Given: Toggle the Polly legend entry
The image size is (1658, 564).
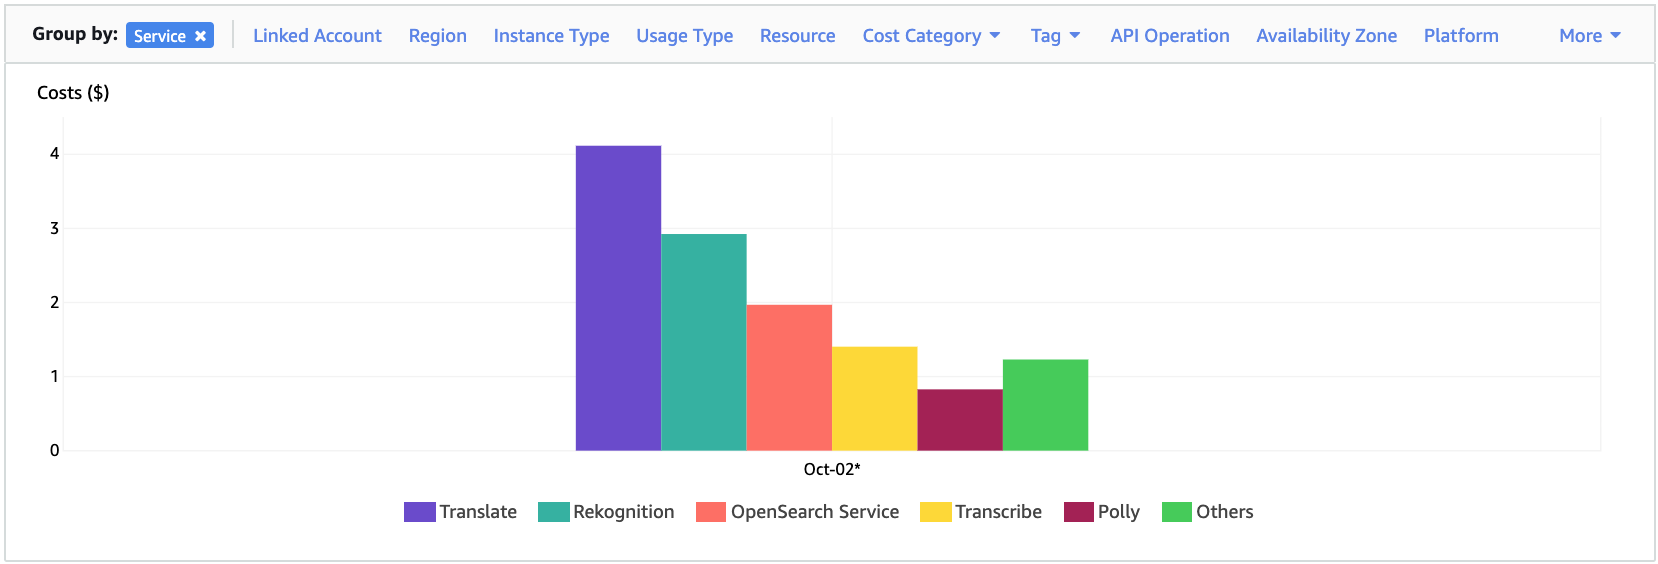Looking at the screenshot, I should click(1102, 512).
